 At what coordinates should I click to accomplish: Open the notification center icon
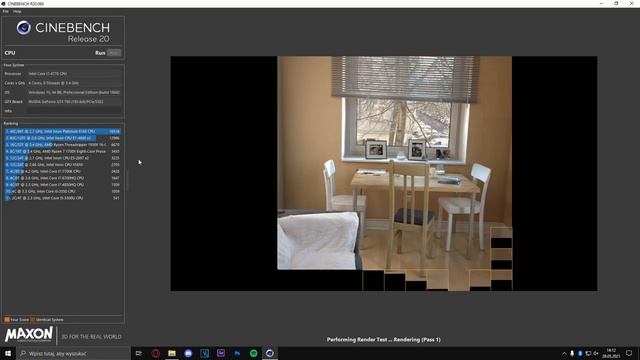pyautogui.click(x=629, y=353)
